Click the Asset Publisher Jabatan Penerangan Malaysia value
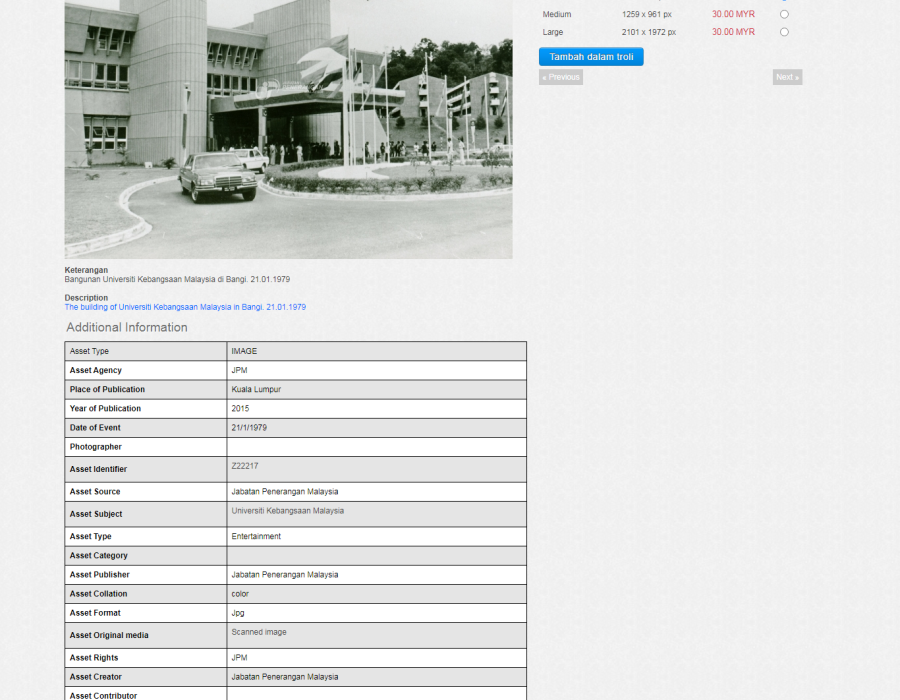Screen dimensions: 900x700 [285, 574]
